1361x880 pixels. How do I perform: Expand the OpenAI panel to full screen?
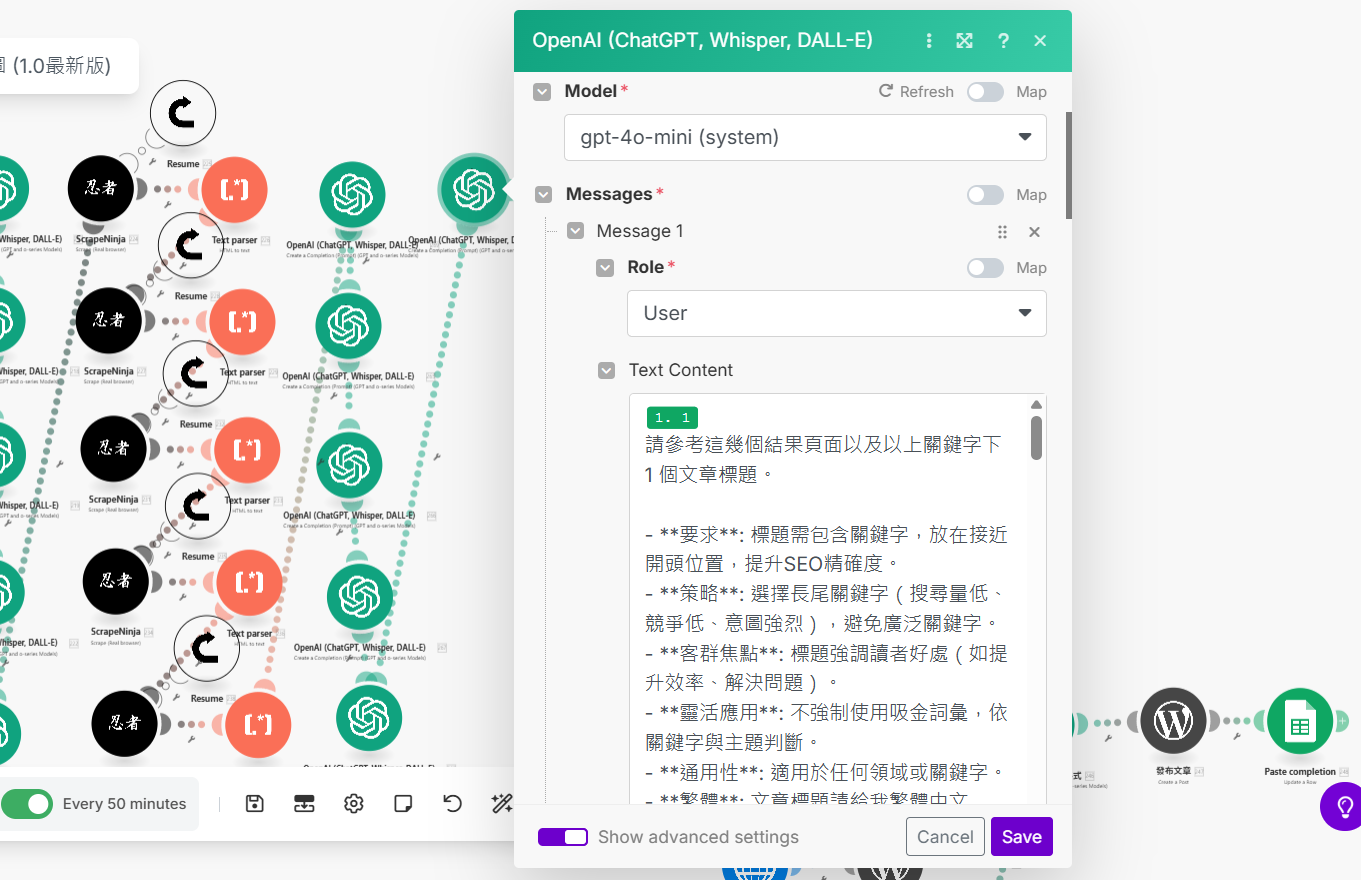click(x=964, y=41)
